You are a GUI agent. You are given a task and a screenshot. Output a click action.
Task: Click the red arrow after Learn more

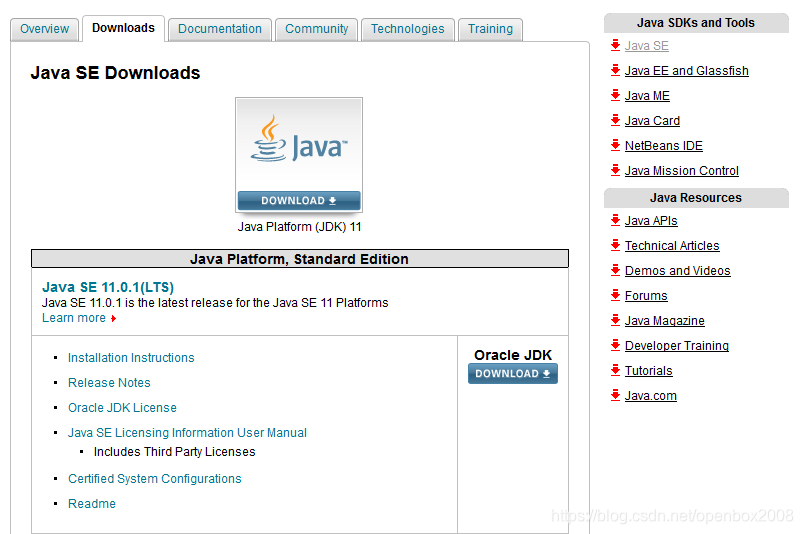coord(113,318)
